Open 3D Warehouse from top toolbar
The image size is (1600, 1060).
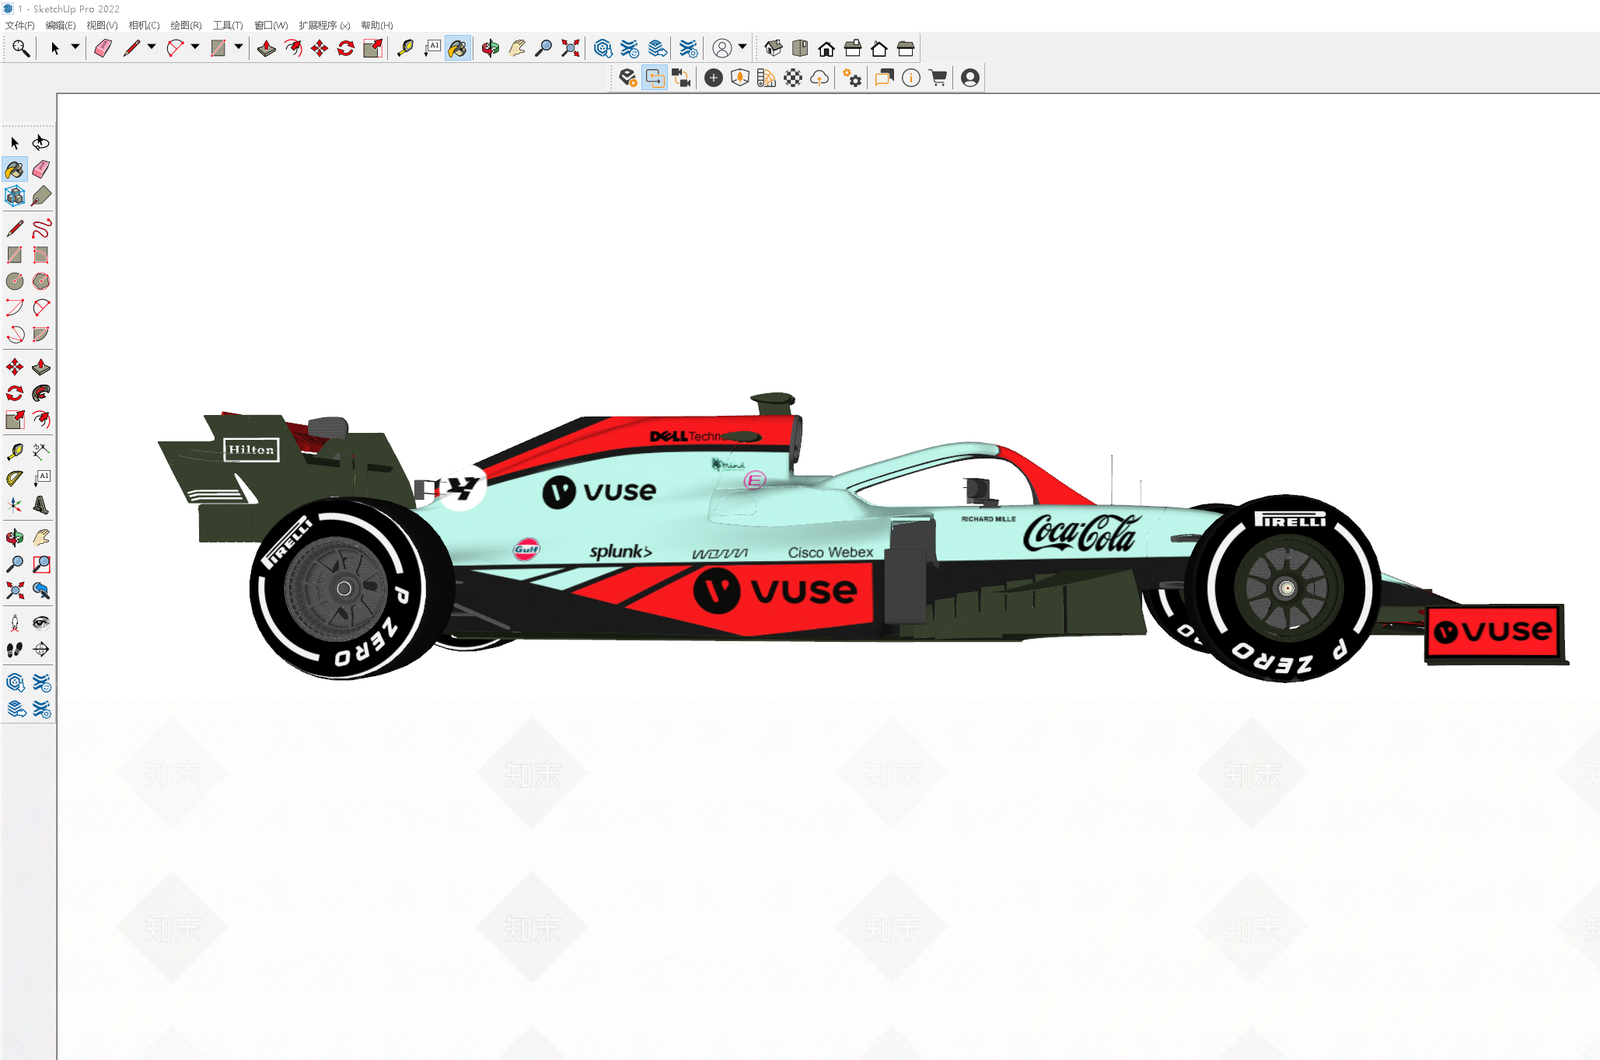click(603, 48)
